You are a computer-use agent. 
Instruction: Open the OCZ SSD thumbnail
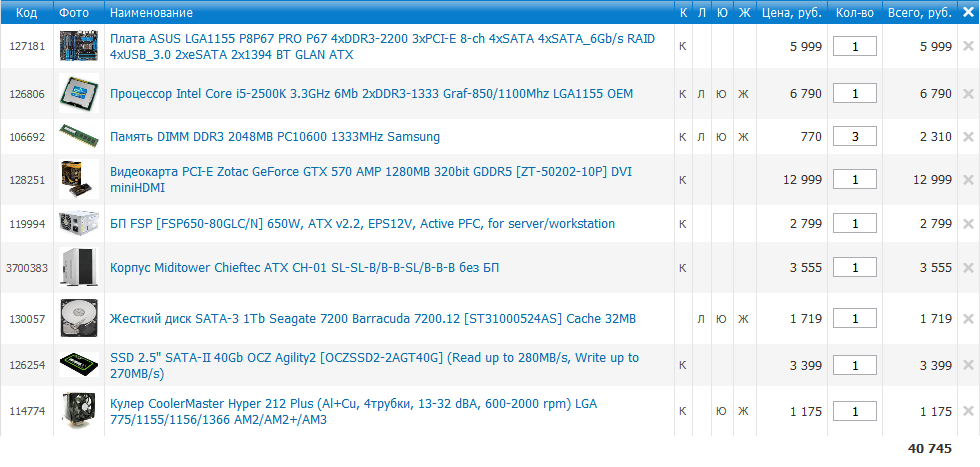(79, 365)
